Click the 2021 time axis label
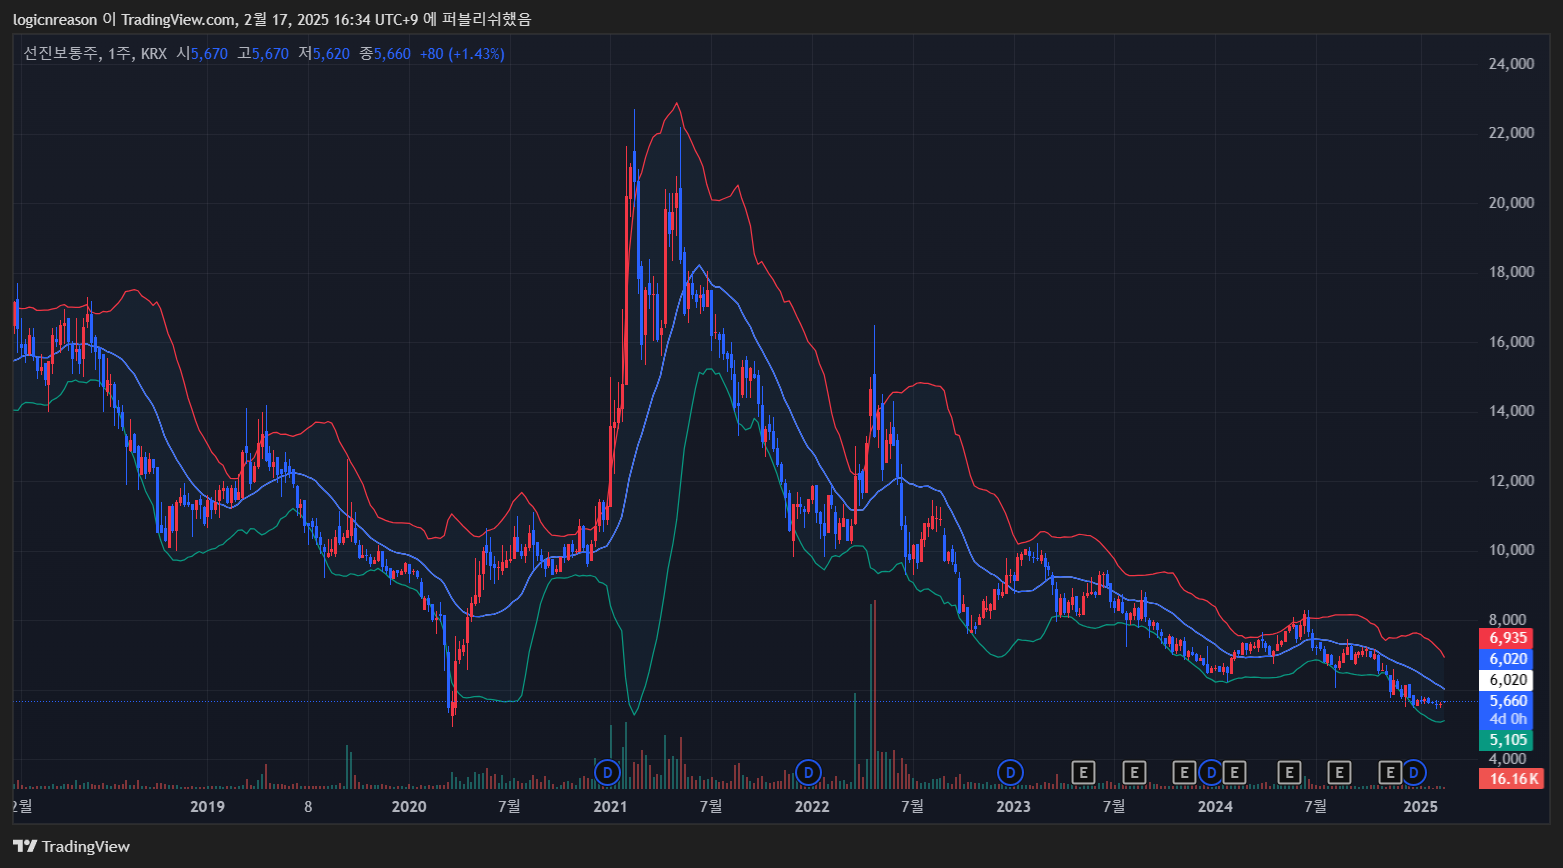Screen dimensions: 1563x868 [x=610, y=806]
